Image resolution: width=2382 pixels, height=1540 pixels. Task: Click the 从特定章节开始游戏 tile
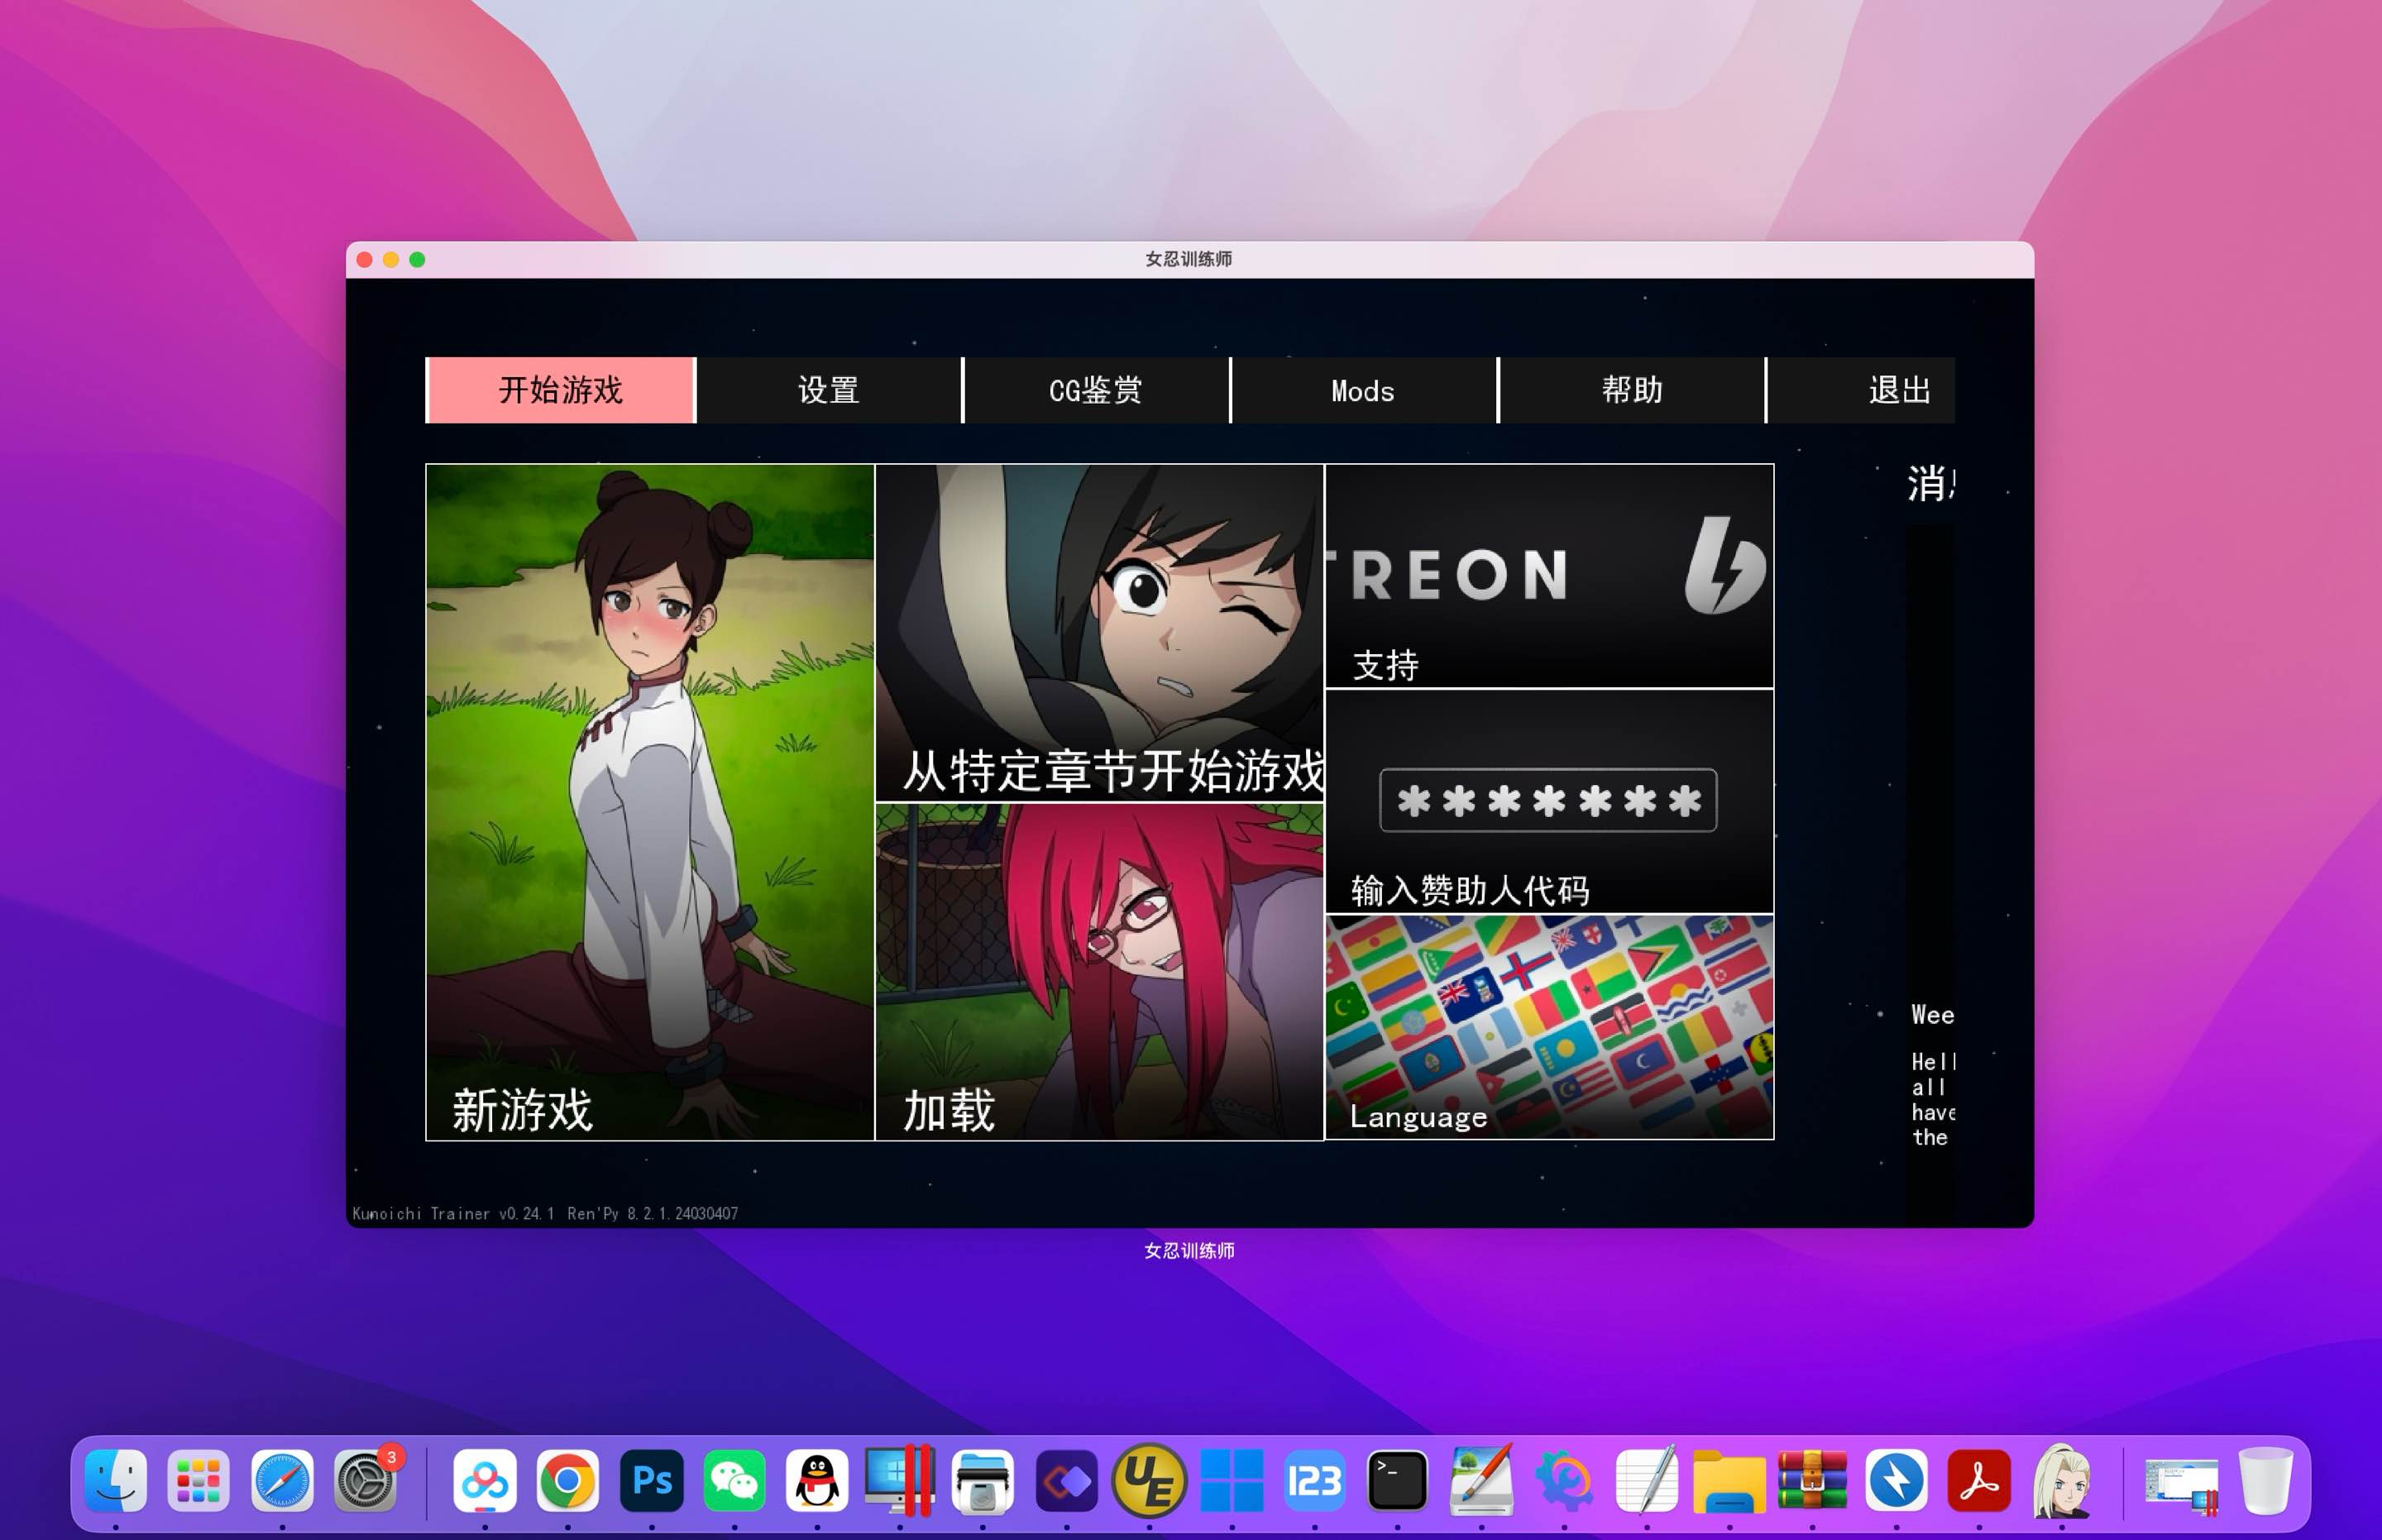click(1099, 633)
